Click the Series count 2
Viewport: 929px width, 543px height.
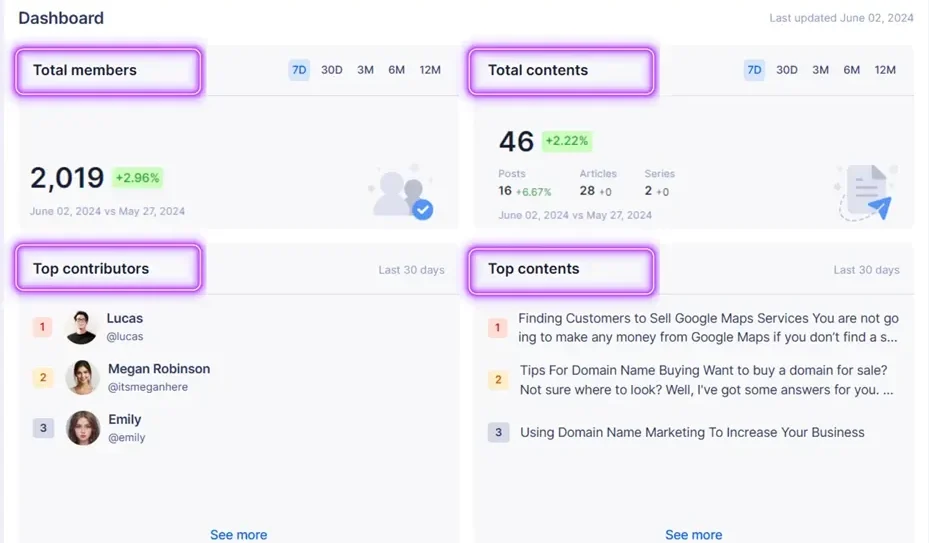648,191
